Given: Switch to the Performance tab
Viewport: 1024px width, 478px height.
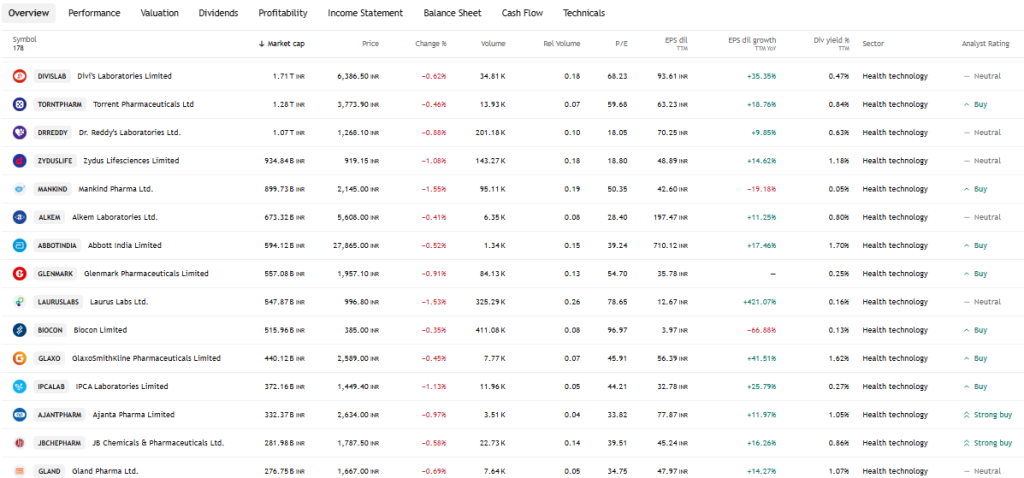Looking at the screenshot, I should pyautogui.click(x=94, y=13).
